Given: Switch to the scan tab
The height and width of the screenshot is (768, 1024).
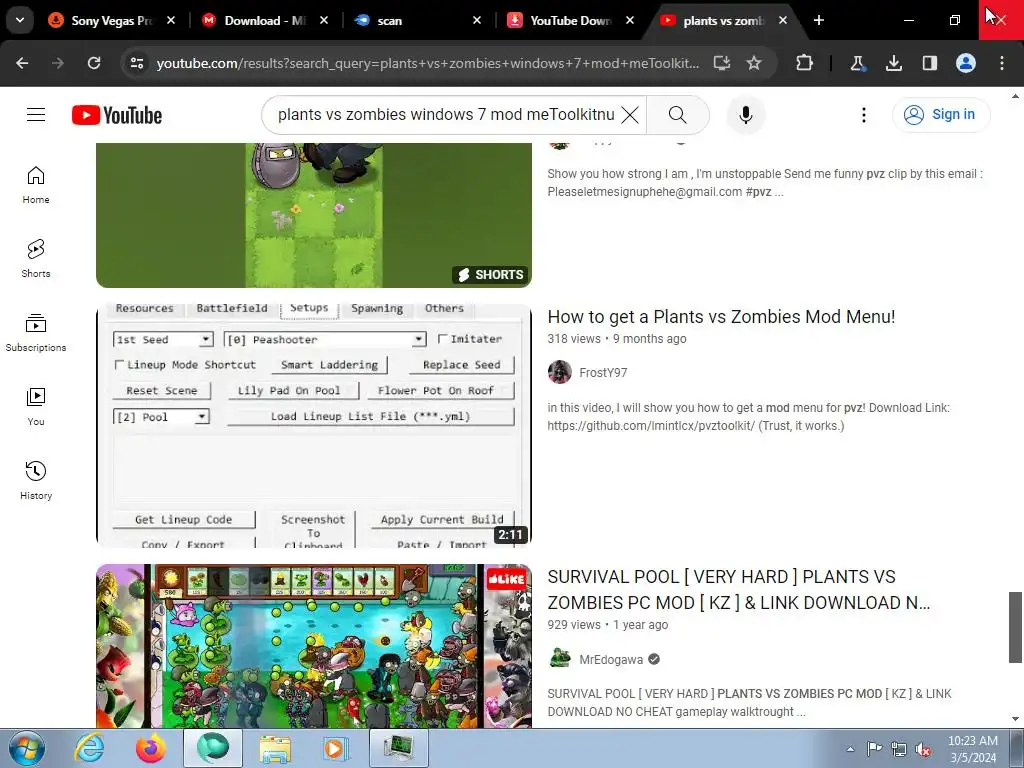Looking at the screenshot, I should 418,20.
